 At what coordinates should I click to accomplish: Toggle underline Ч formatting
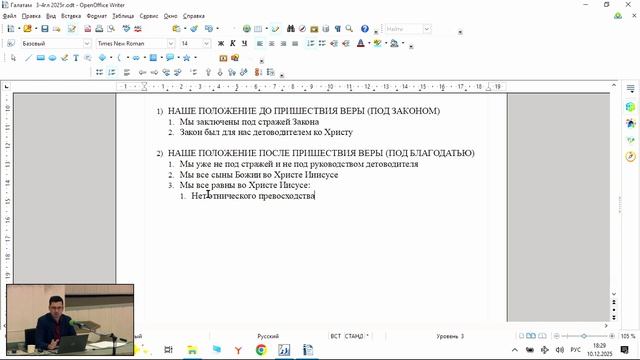[x=244, y=43]
